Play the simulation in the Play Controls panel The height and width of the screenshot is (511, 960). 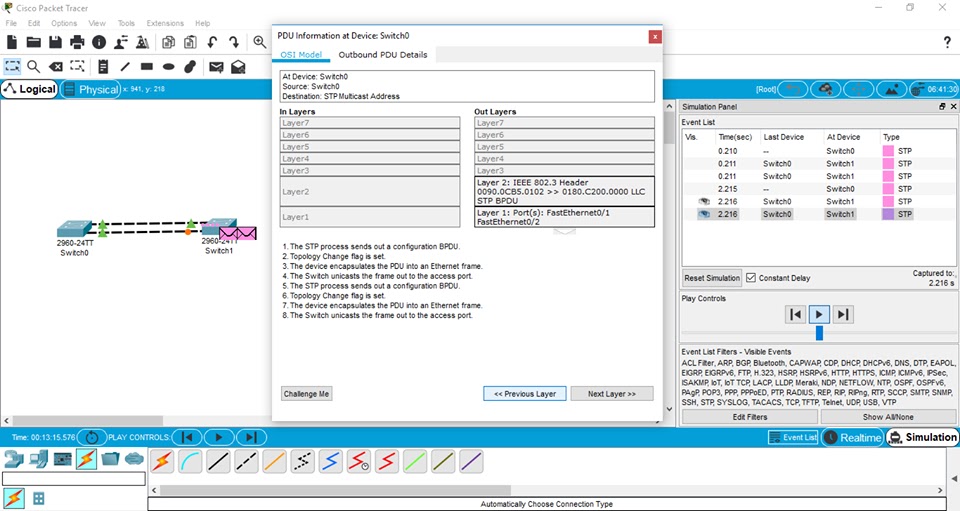tap(819, 315)
